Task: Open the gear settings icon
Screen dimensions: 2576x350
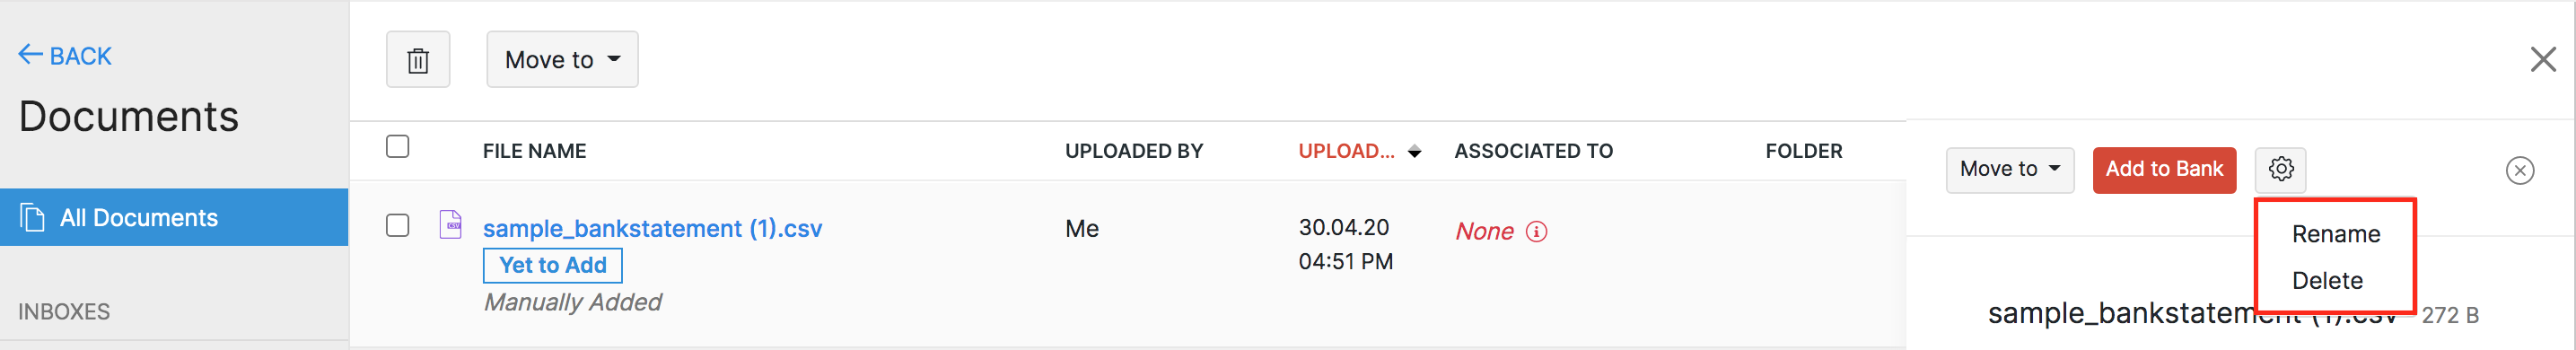Action: 2280,169
